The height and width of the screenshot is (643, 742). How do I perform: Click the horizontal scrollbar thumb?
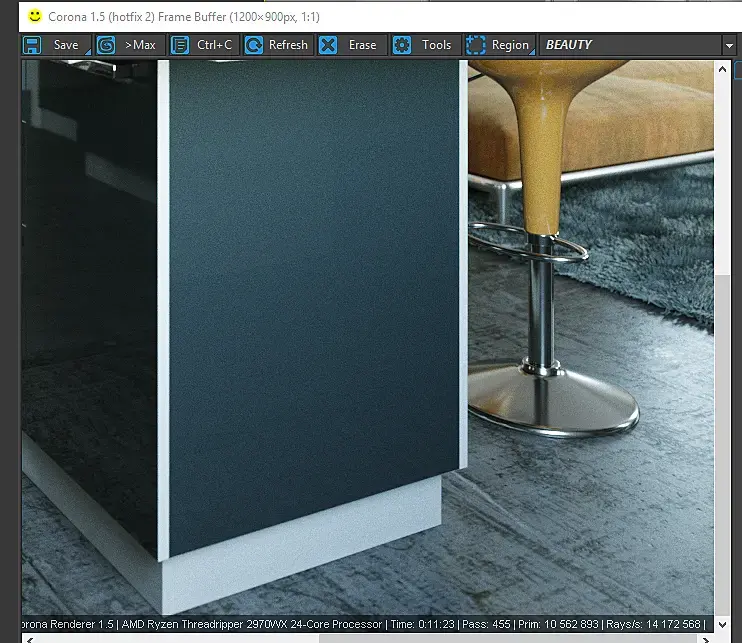(x=507, y=639)
